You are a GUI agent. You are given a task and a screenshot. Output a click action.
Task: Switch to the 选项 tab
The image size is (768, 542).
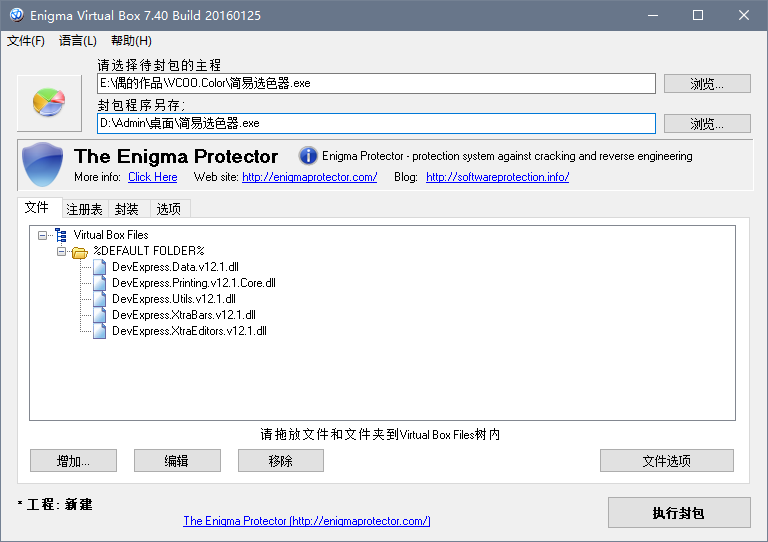[x=169, y=209]
